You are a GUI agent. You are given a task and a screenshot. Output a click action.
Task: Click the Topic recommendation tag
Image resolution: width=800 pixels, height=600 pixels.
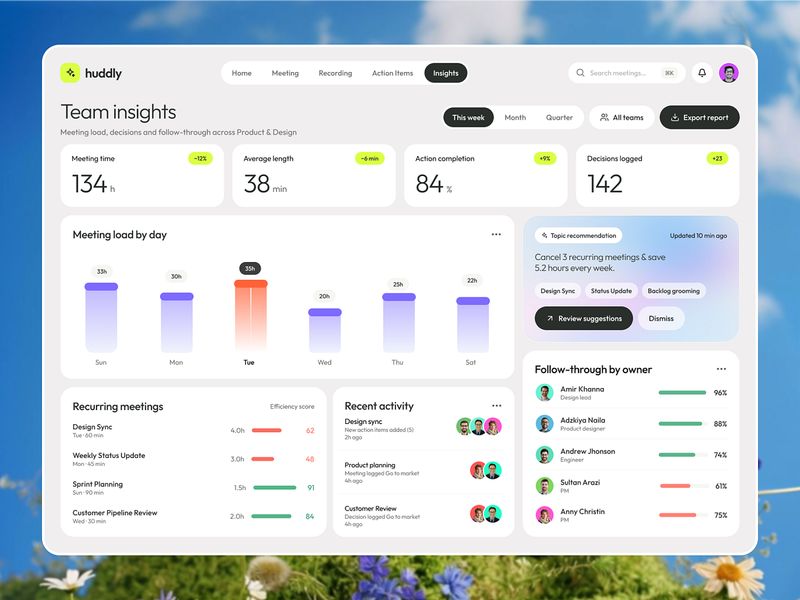pyautogui.click(x=579, y=235)
